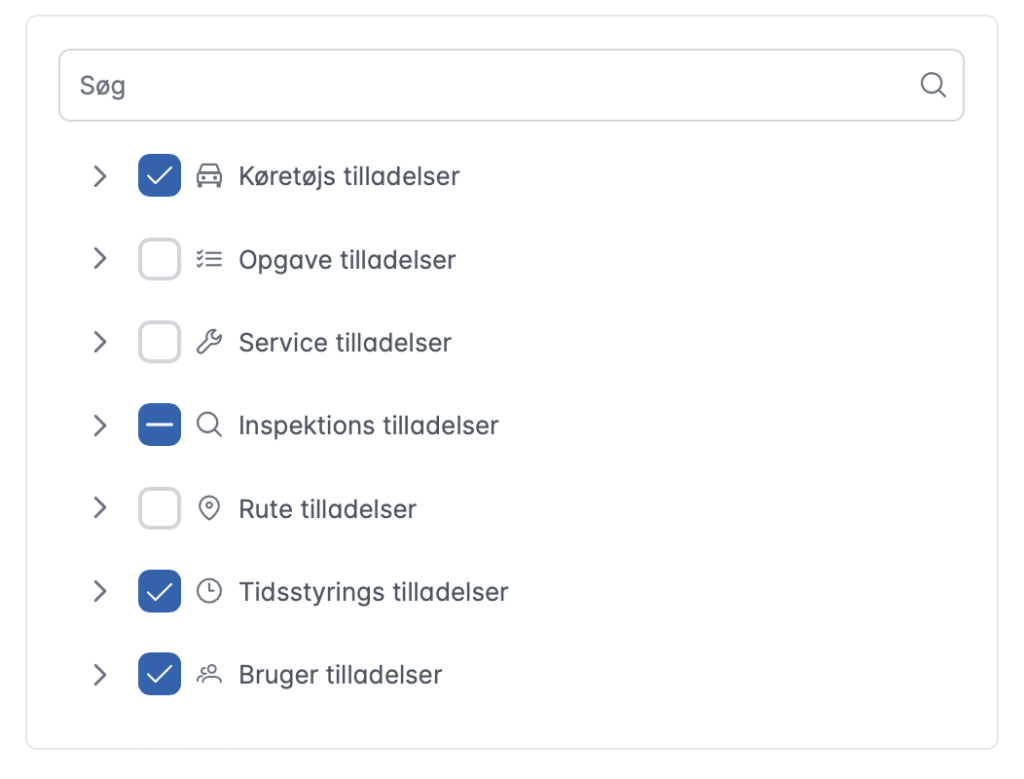1024x779 pixels.
Task: Click the search magnifier icon
Action: pos(932,85)
